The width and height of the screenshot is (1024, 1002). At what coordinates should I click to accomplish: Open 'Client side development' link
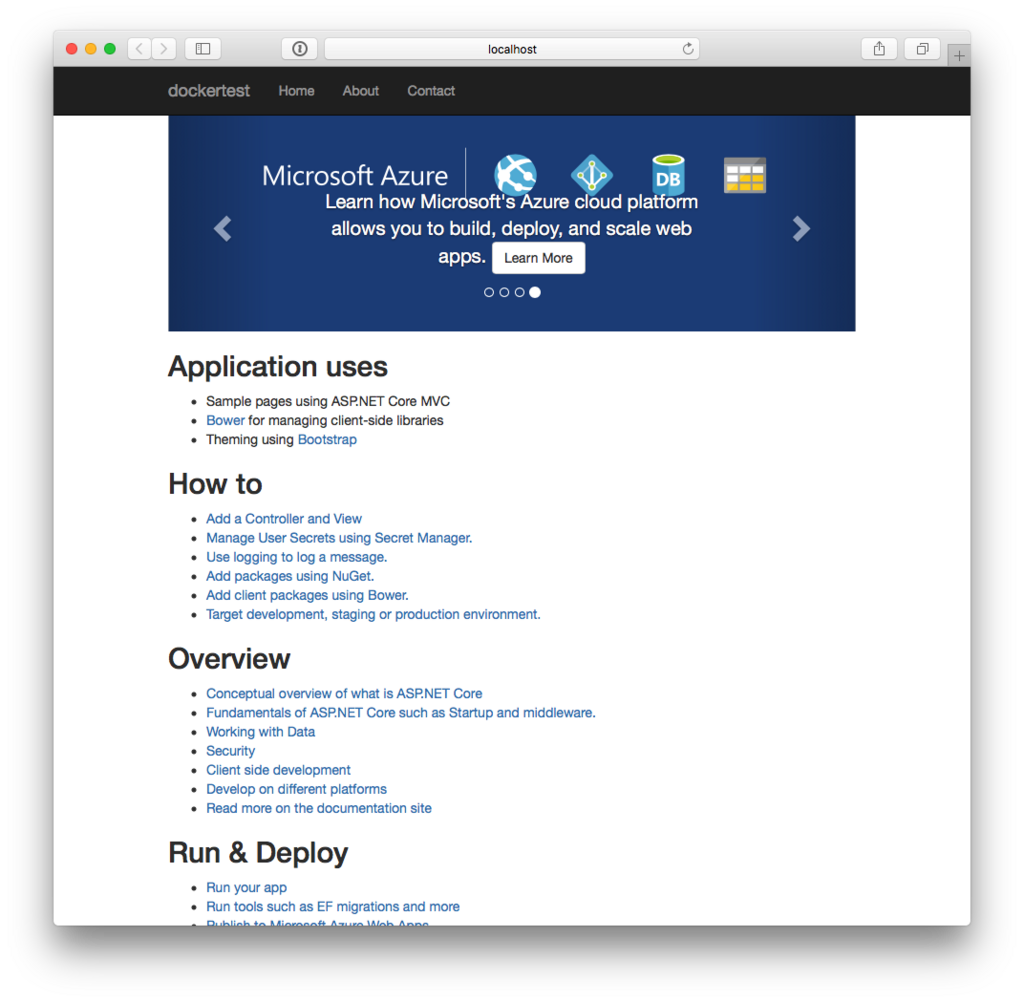[278, 770]
